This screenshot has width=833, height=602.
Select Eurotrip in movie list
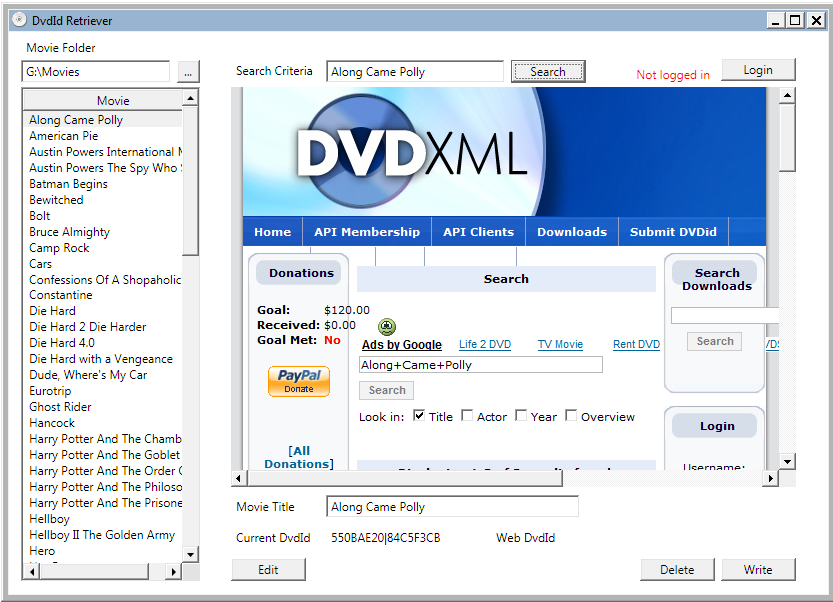point(103,391)
